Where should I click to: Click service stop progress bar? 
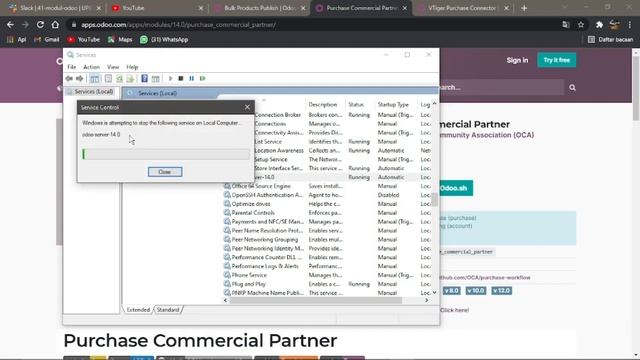166,154
